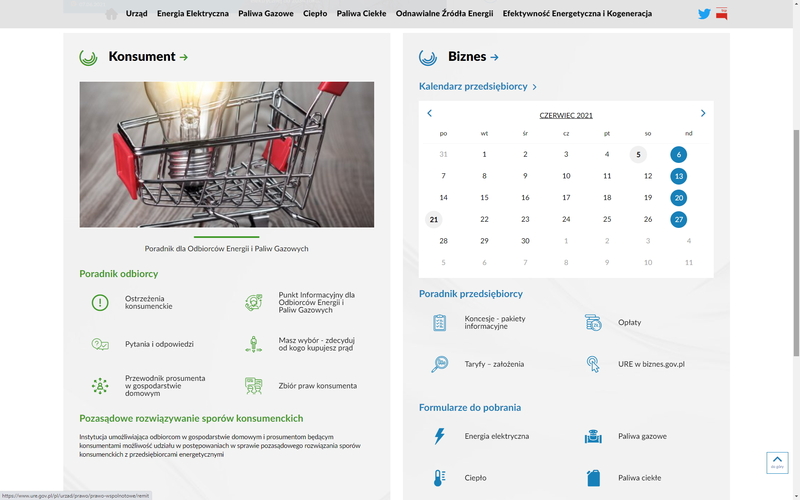The image size is (800, 500).
Task: Go to previous month in calendar
Action: point(430,114)
